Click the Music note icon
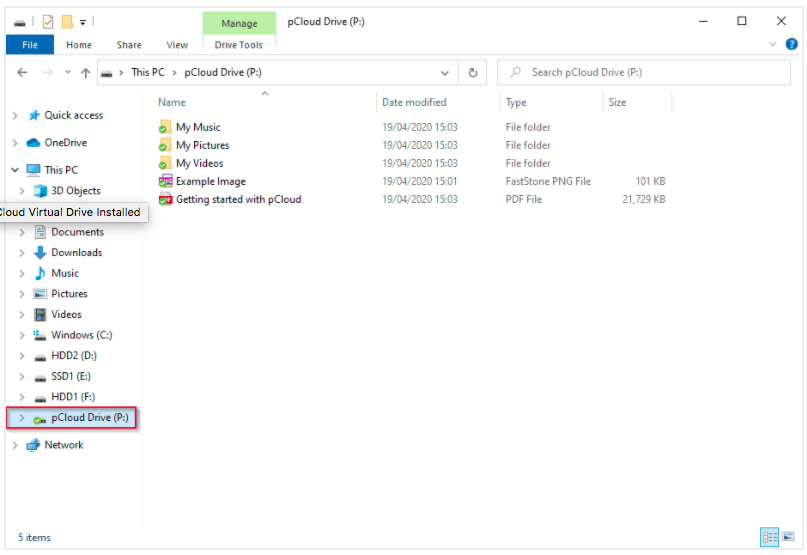Viewport: 807px width, 555px height. tap(40, 273)
